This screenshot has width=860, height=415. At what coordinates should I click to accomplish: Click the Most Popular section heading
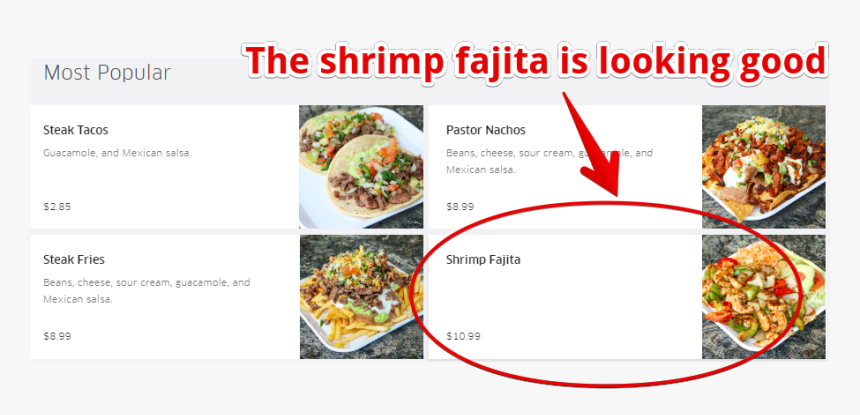coord(108,72)
